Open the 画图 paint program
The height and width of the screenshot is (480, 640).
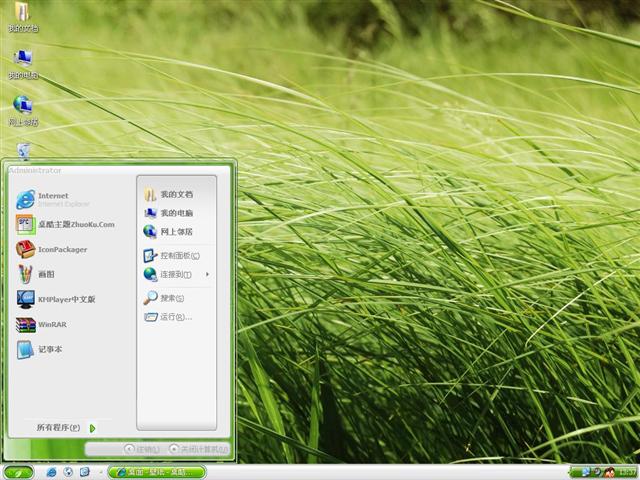coord(45,274)
